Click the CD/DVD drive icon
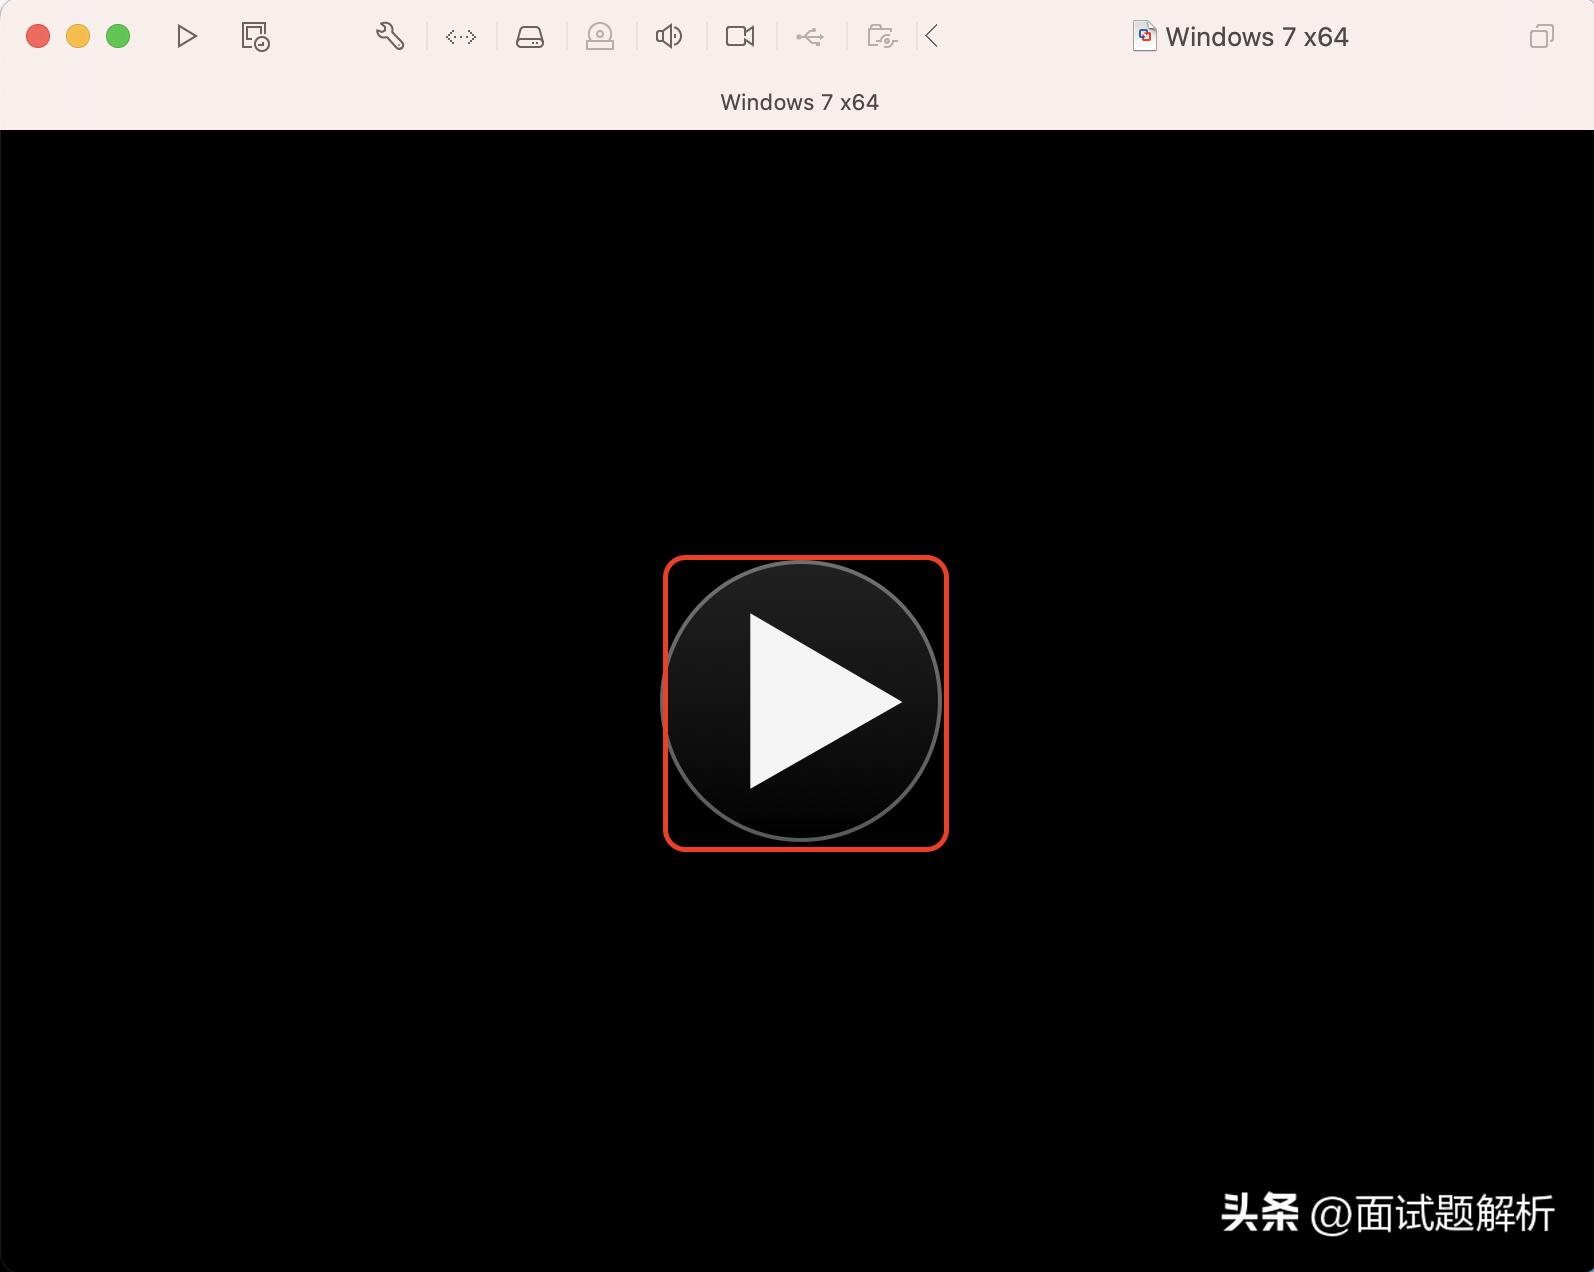Screen dimensions: 1594x1272 tap(600, 37)
